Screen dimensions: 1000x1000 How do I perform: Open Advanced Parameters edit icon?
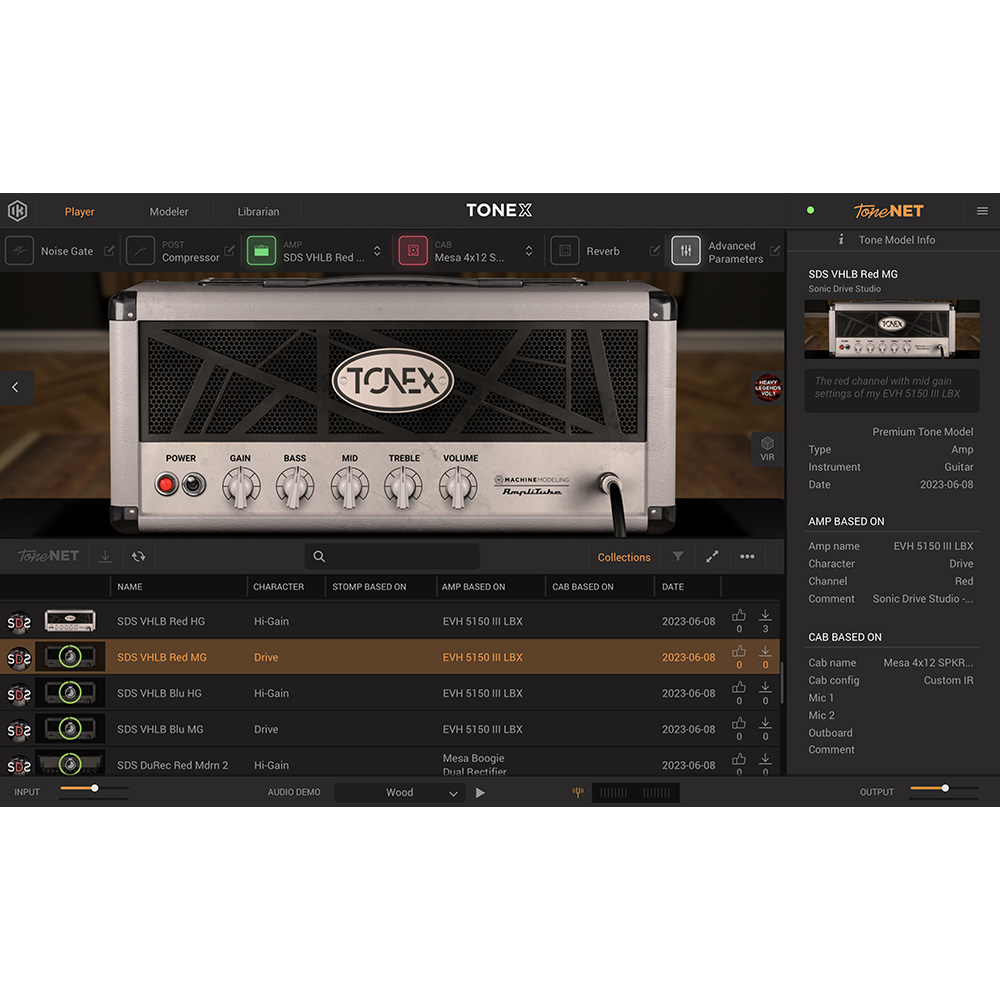click(775, 251)
